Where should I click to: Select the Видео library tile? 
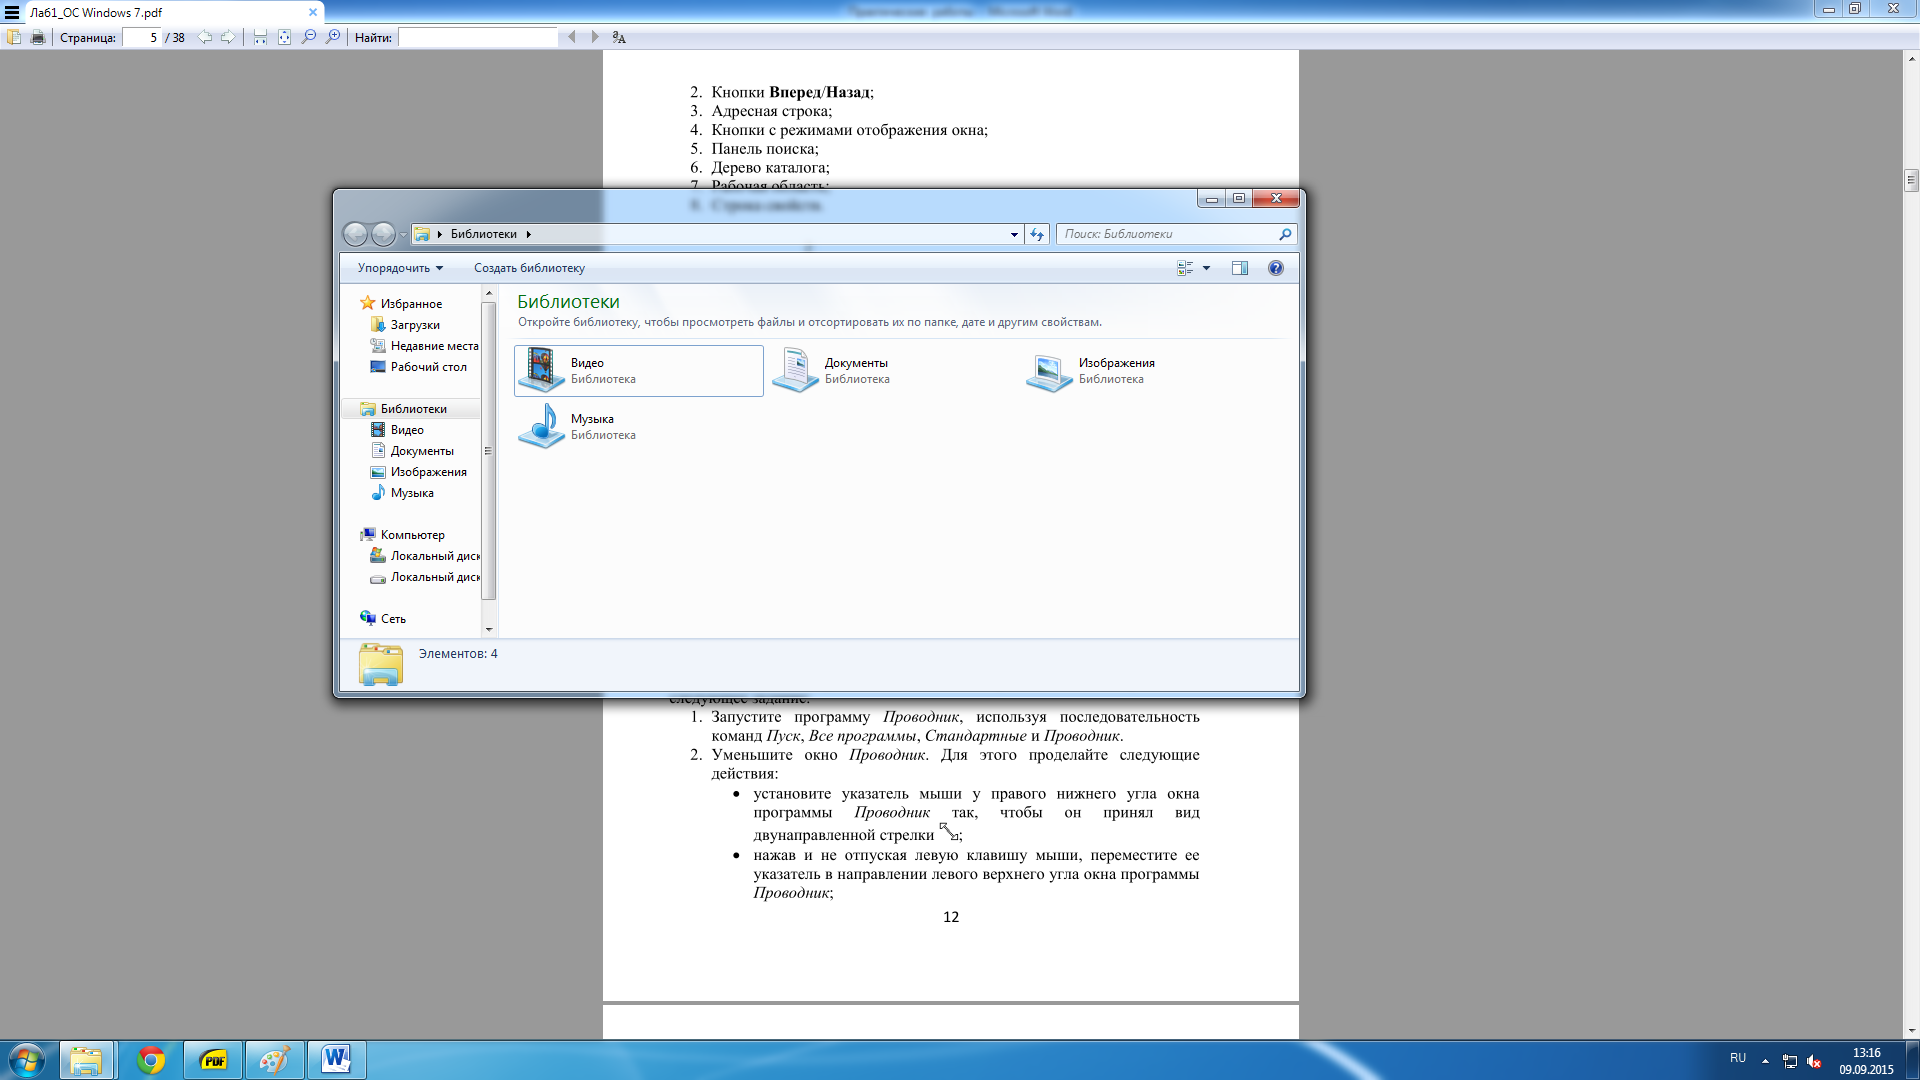click(x=639, y=371)
